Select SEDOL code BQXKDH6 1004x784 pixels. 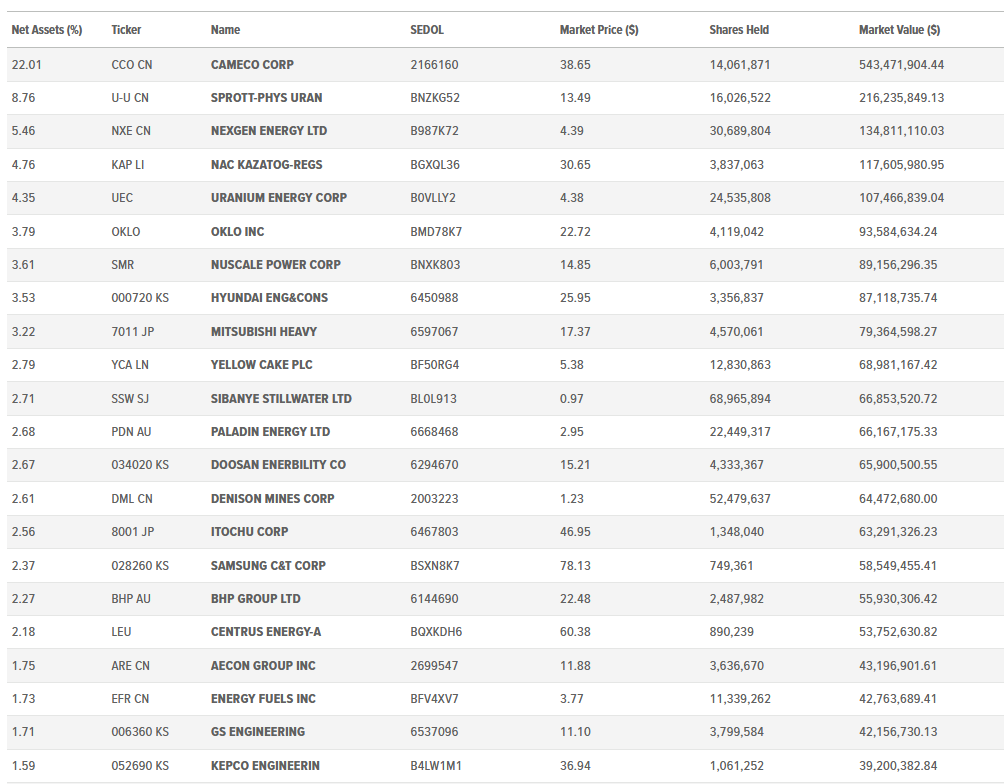pos(436,632)
